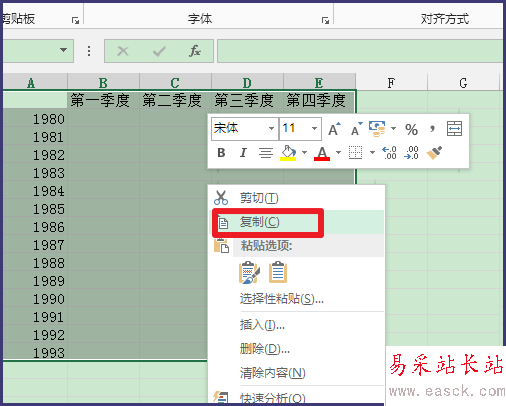Image resolution: width=506 pixels, height=406 pixels.
Task: Click the cell containing 1980
Action: pyautogui.click(x=35, y=119)
